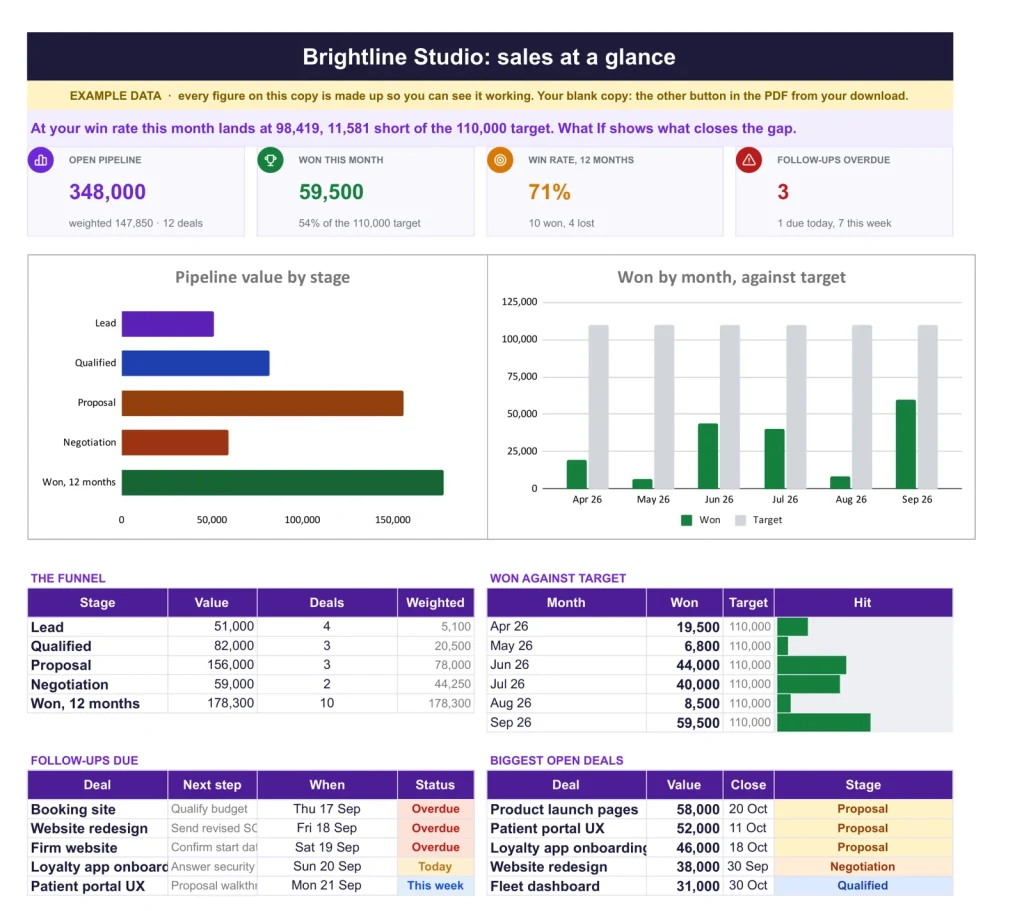Click the 11 Oct close date

click(748, 828)
